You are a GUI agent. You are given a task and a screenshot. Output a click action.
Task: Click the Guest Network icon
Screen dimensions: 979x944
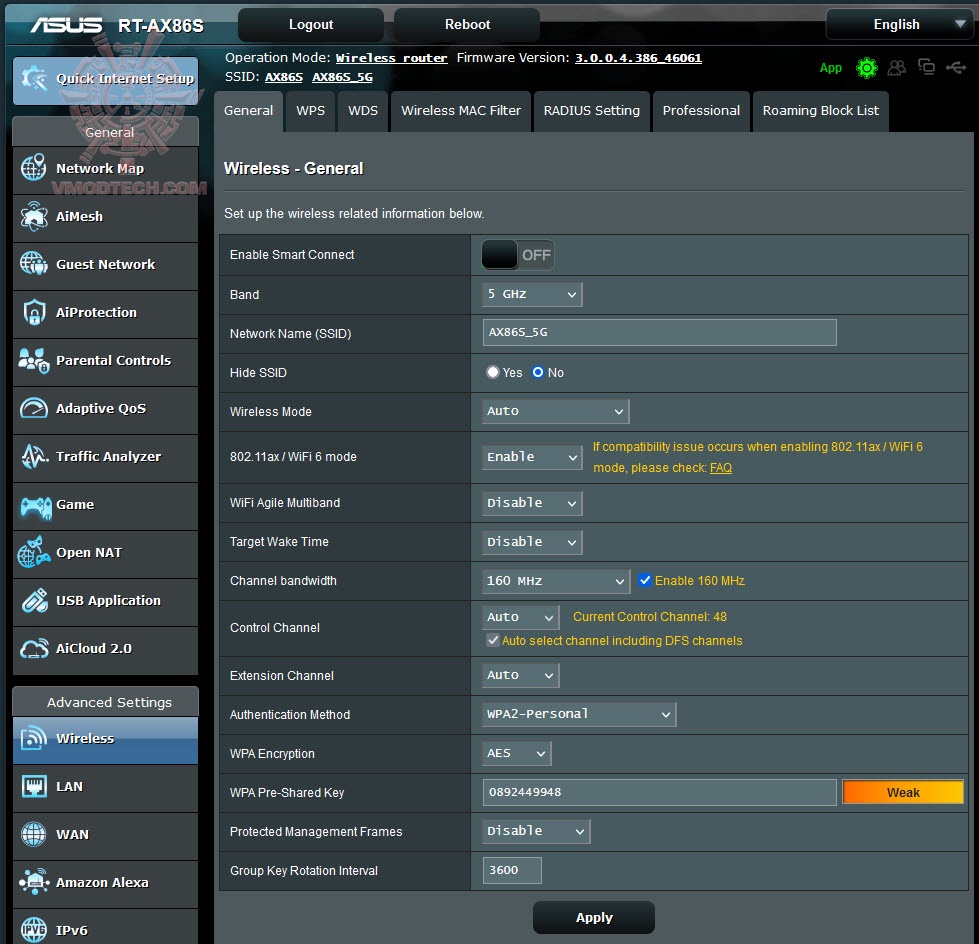click(x=34, y=264)
